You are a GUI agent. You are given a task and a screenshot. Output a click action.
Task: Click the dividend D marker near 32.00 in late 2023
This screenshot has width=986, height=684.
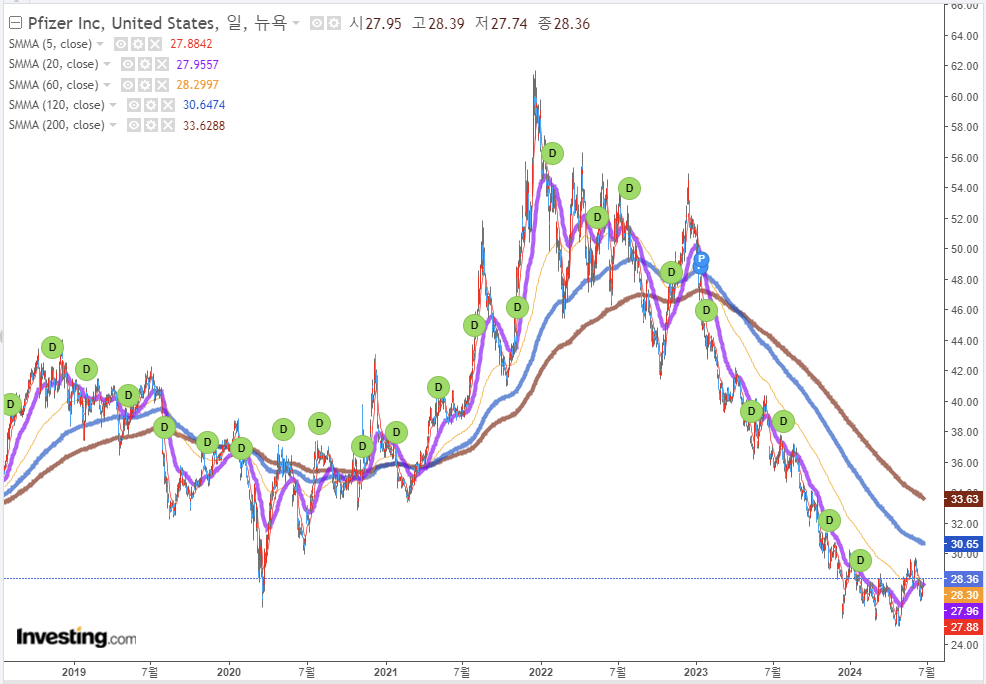click(x=829, y=521)
